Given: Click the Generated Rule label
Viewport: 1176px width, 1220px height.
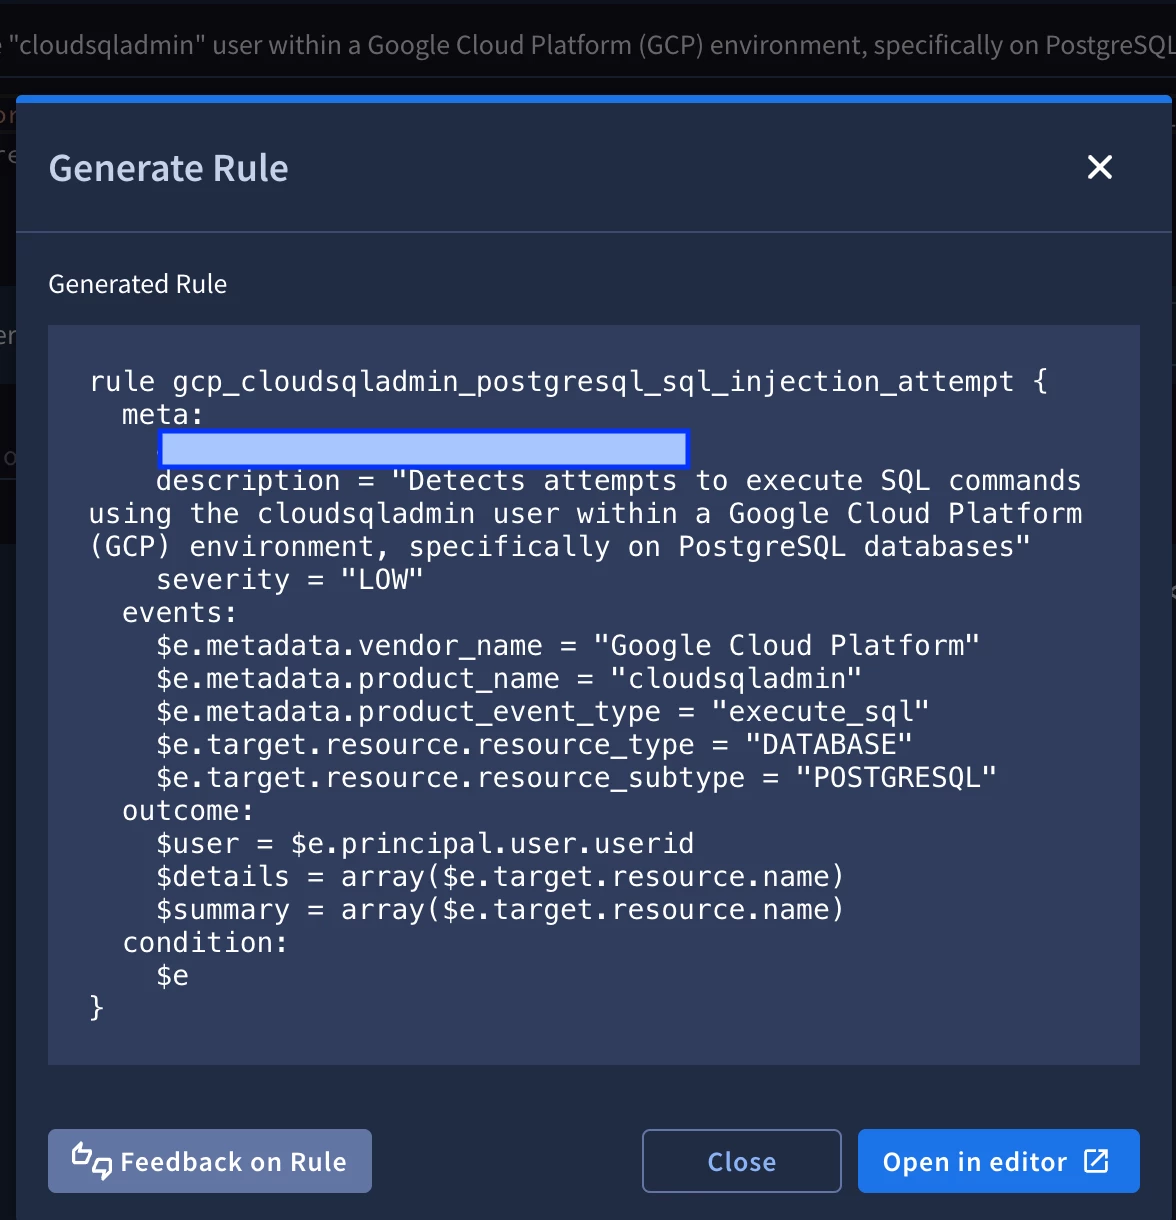Looking at the screenshot, I should 138,284.
